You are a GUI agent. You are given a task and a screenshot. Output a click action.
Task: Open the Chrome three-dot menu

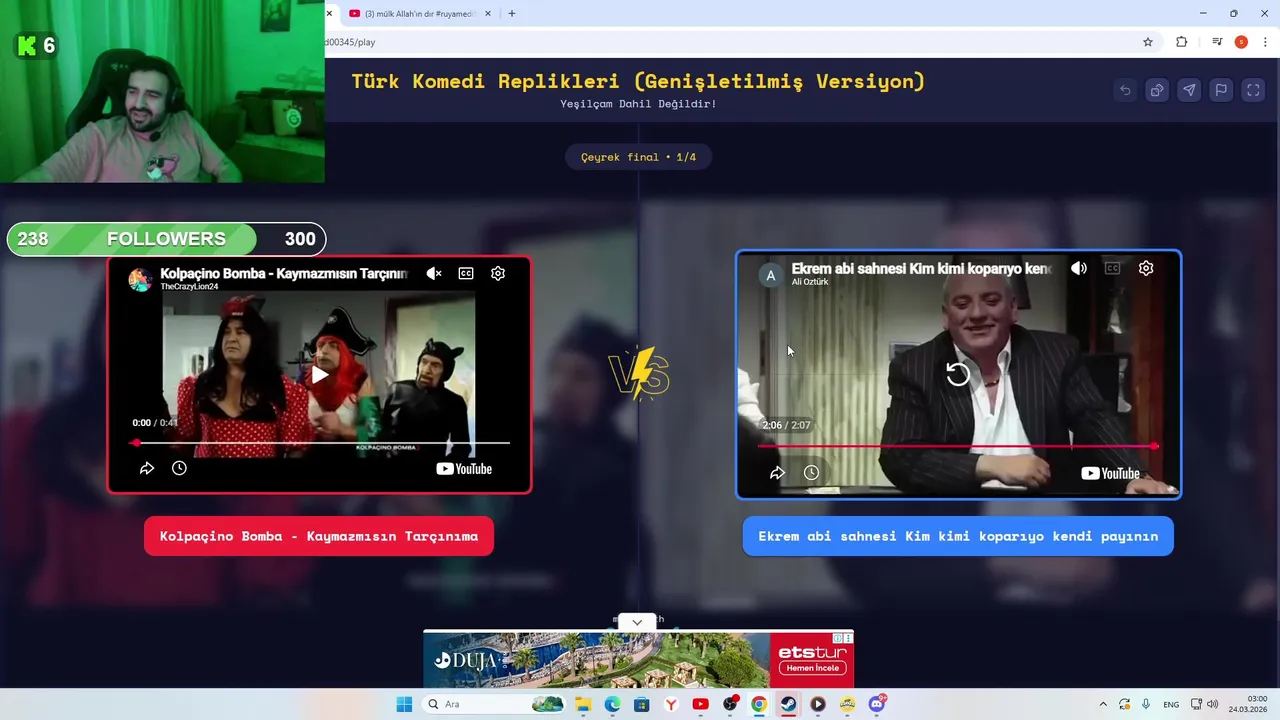pos(1265,42)
